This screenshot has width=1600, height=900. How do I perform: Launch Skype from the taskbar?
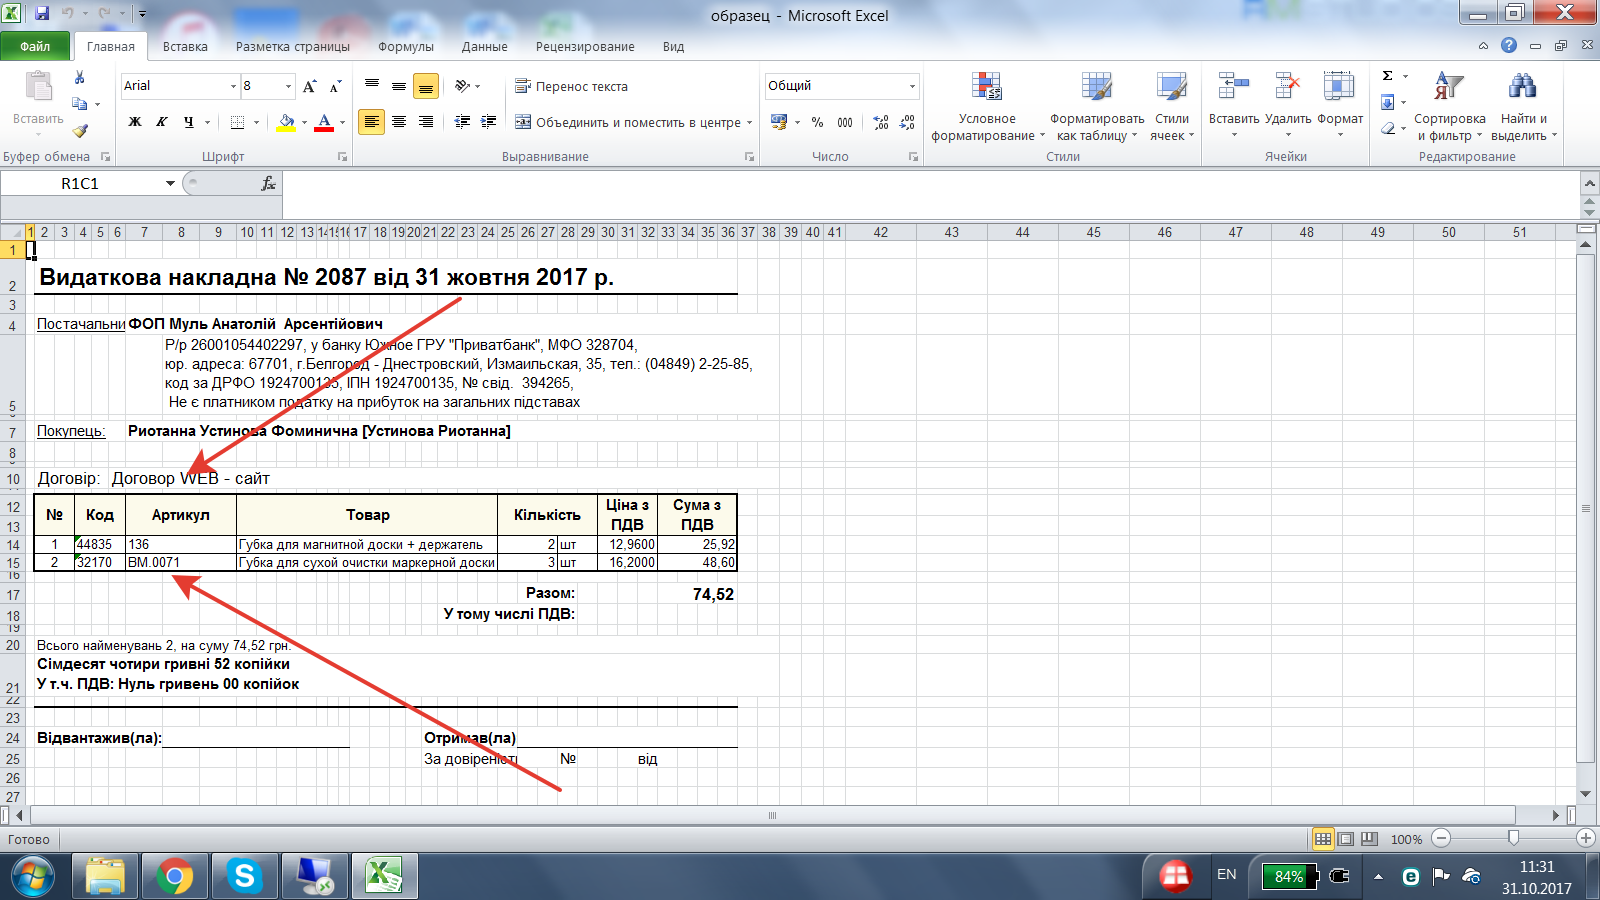coord(244,877)
